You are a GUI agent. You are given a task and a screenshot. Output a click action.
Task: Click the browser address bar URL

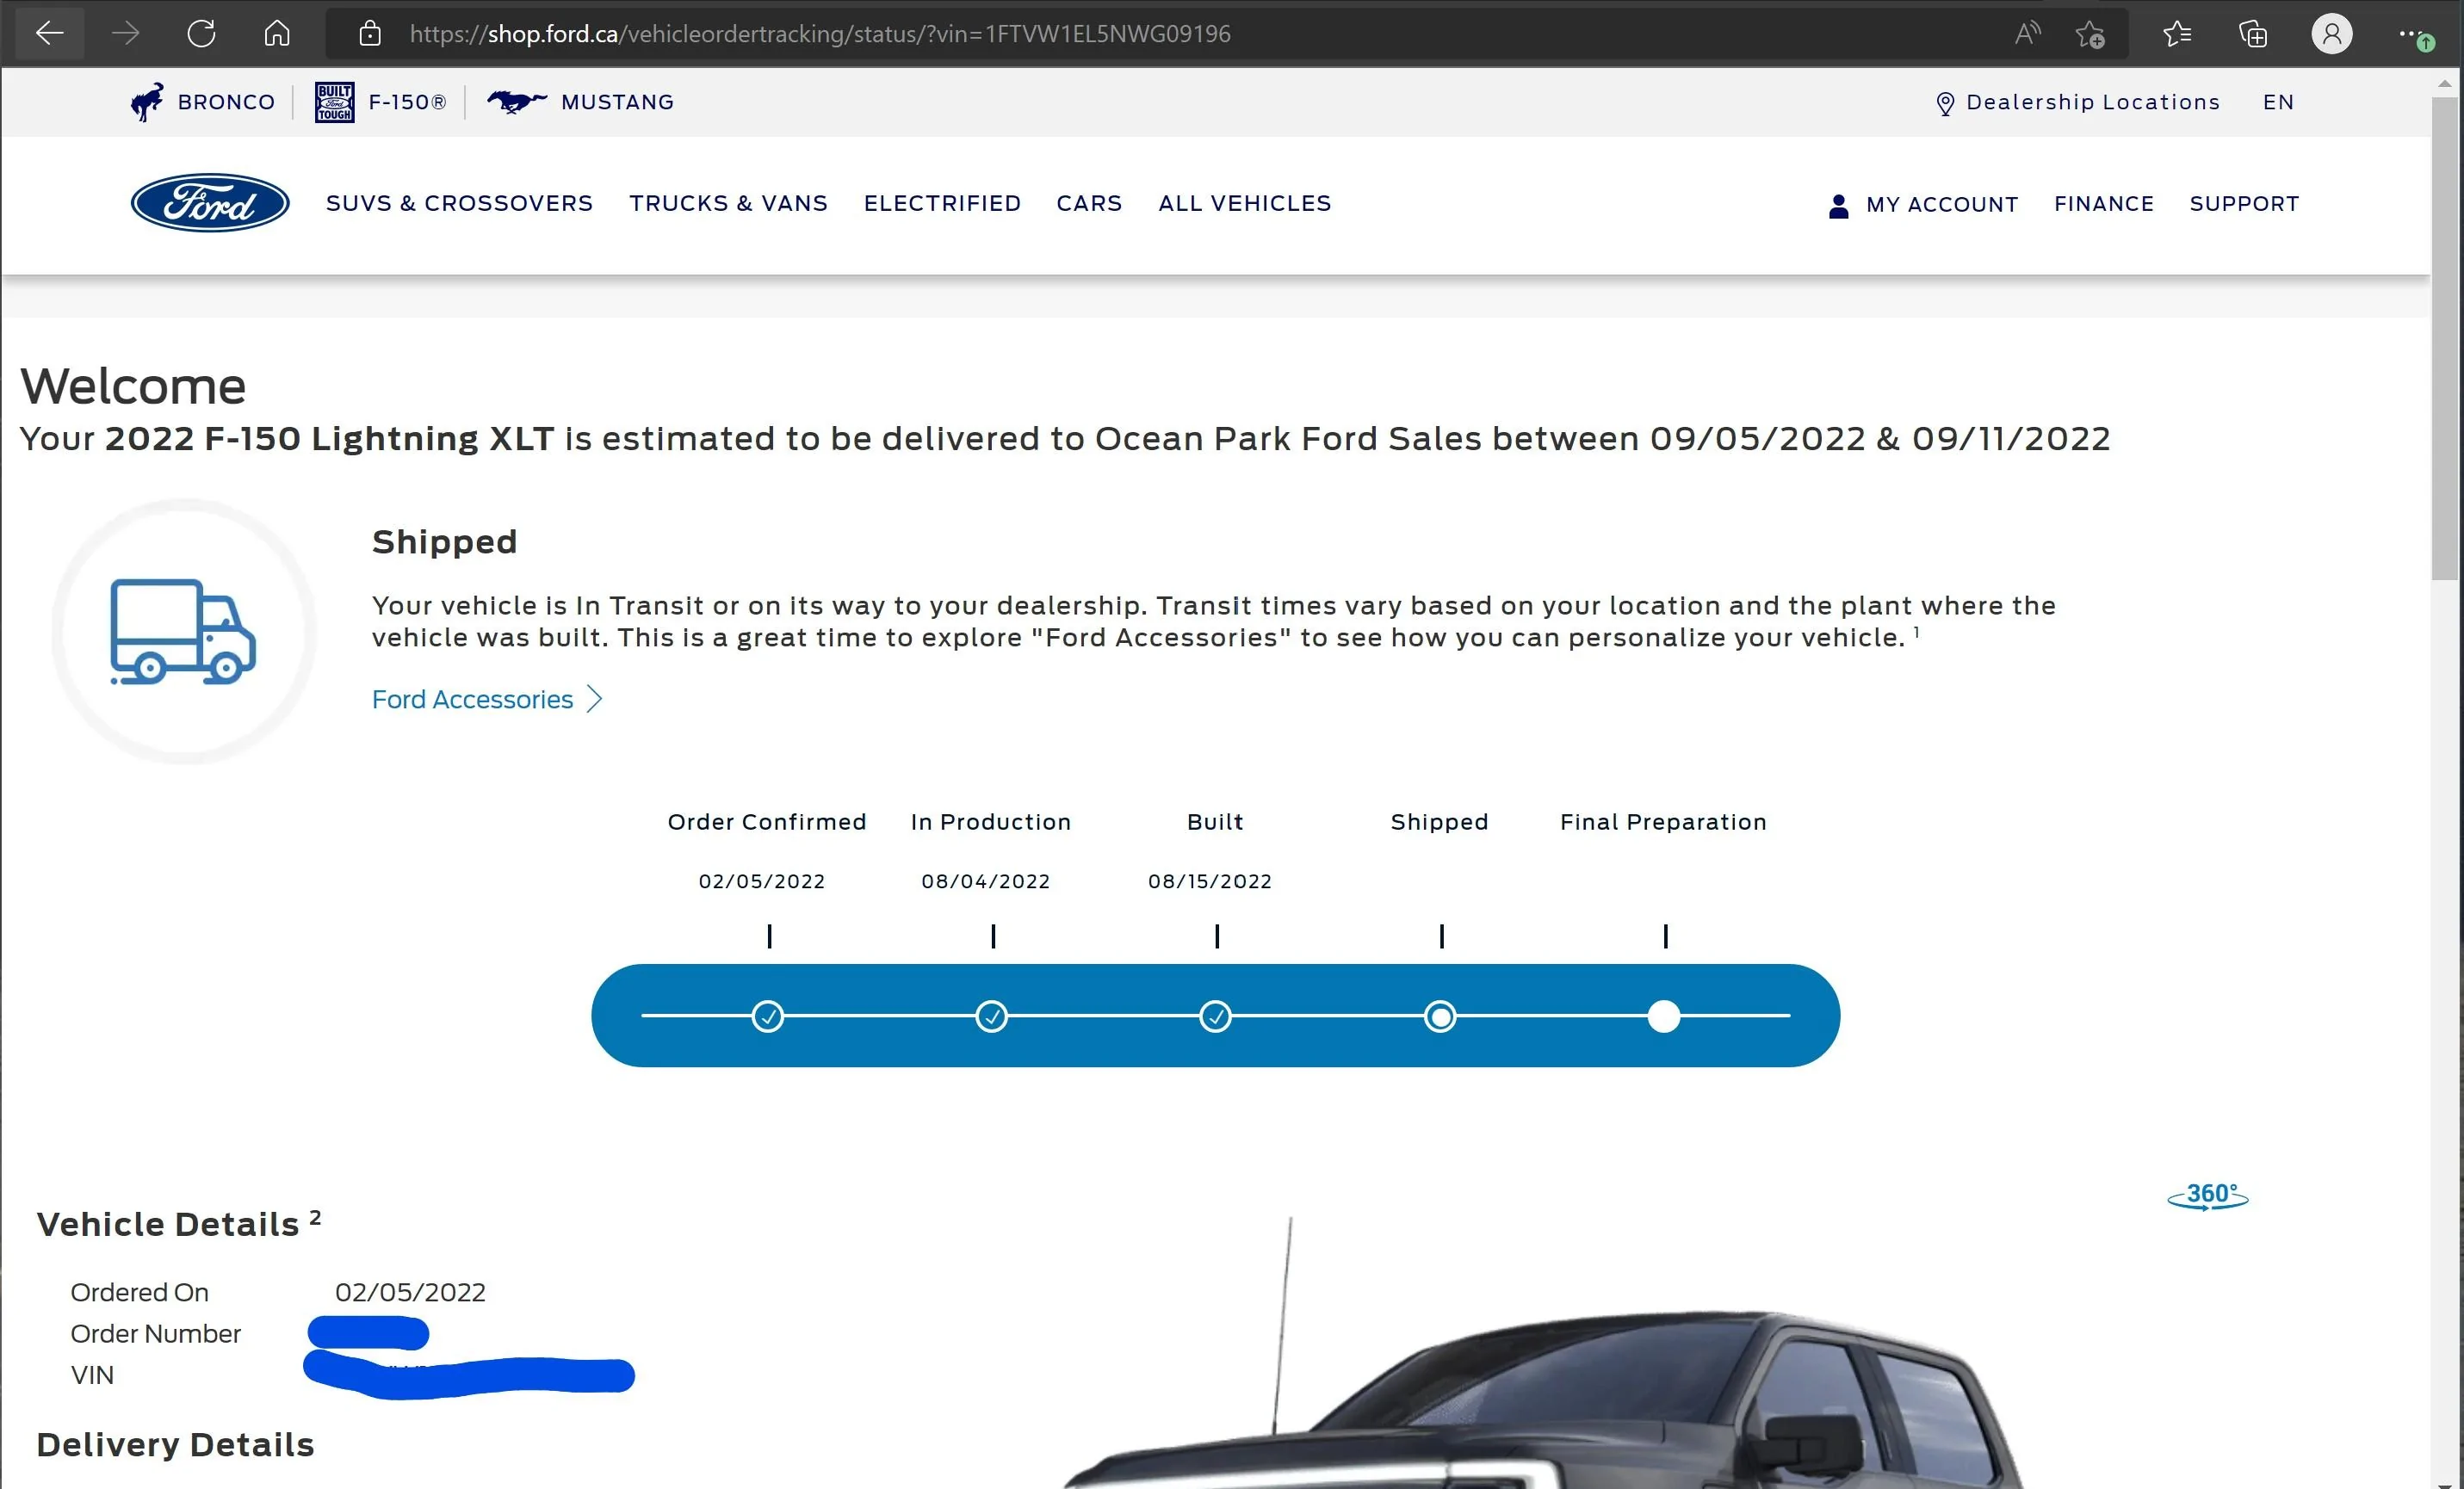pyautogui.click(x=820, y=34)
